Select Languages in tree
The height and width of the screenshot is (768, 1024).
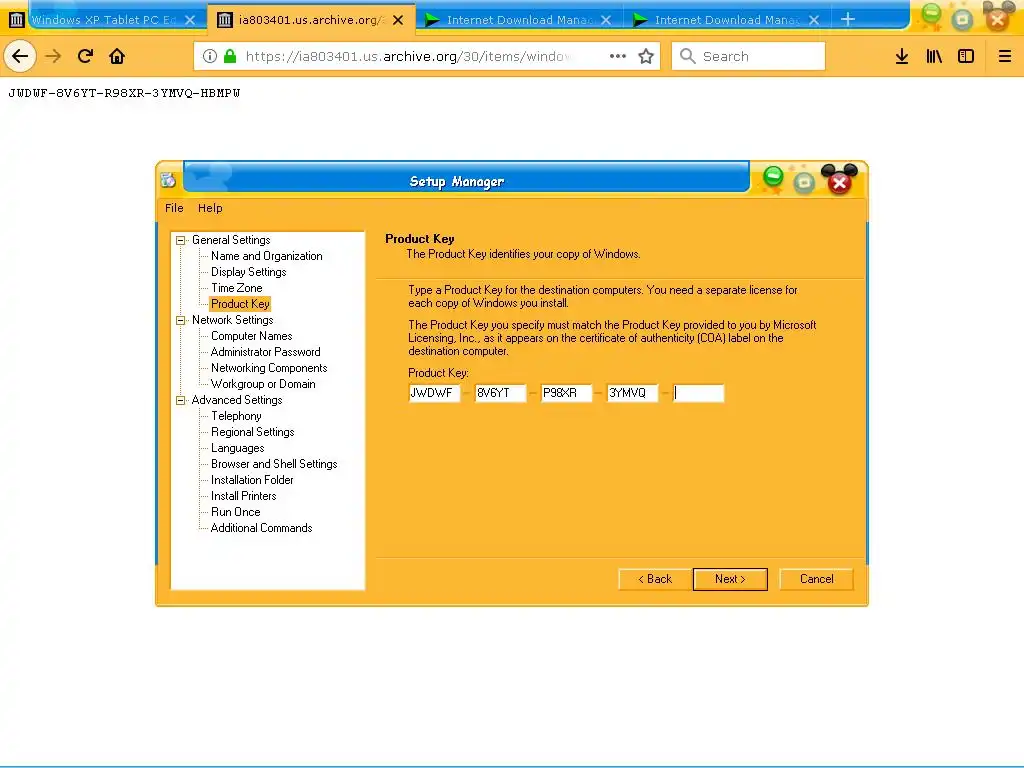pos(237,448)
